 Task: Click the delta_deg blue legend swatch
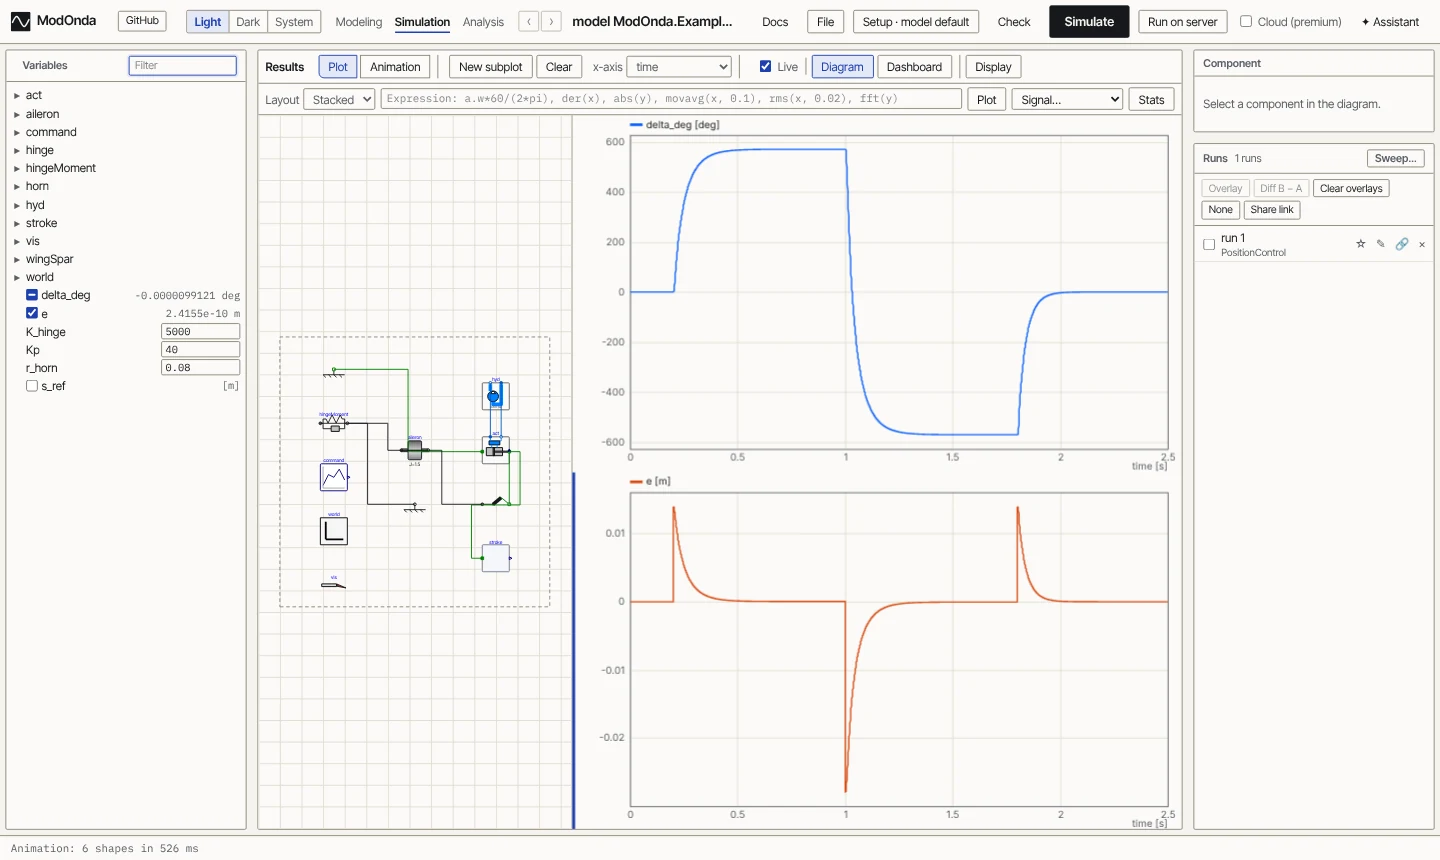(x=636, y=125)
